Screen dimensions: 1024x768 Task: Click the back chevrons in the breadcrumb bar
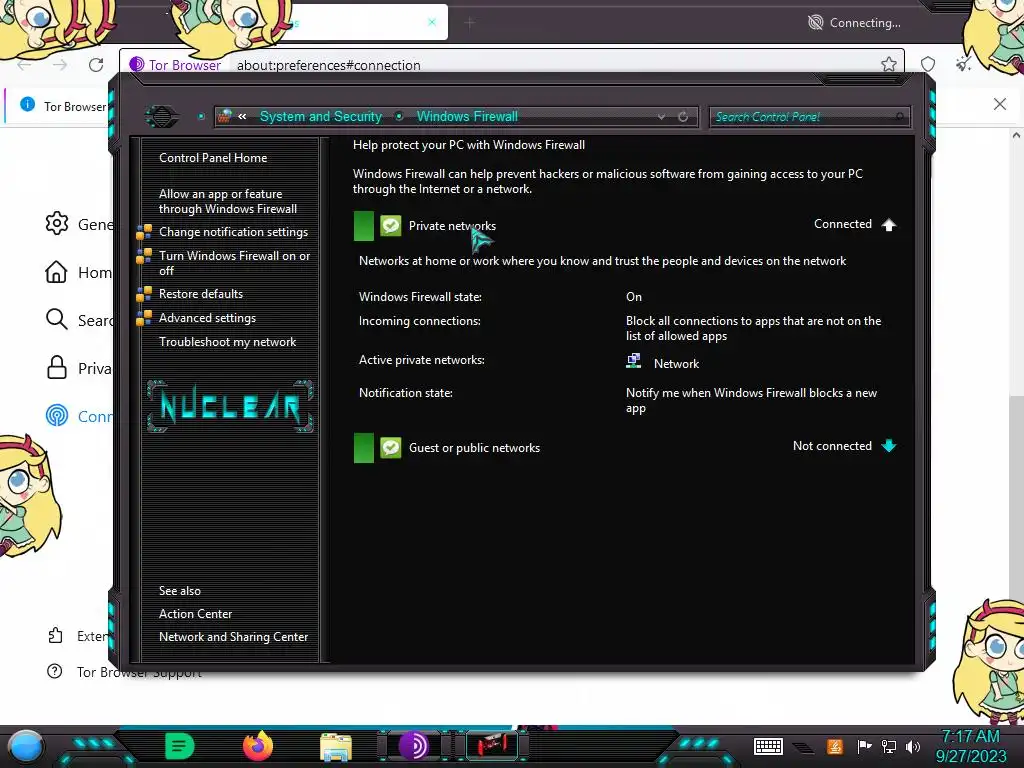tap(242, 116)
